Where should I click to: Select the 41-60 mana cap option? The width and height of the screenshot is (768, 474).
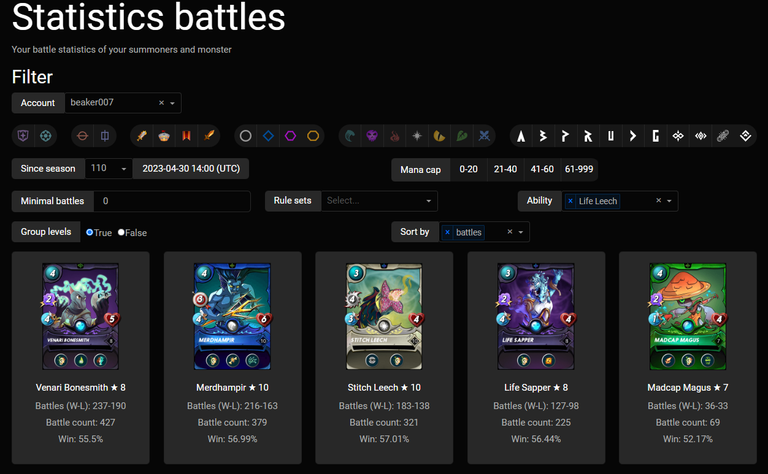click(542, 169)
